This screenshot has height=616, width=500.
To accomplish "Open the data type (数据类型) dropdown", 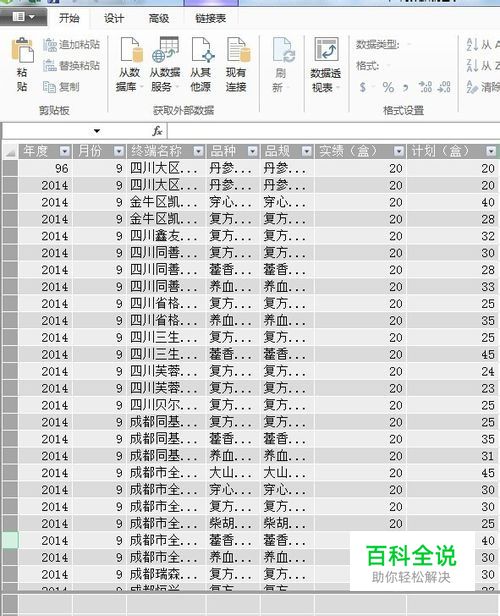I will (409, 44).
